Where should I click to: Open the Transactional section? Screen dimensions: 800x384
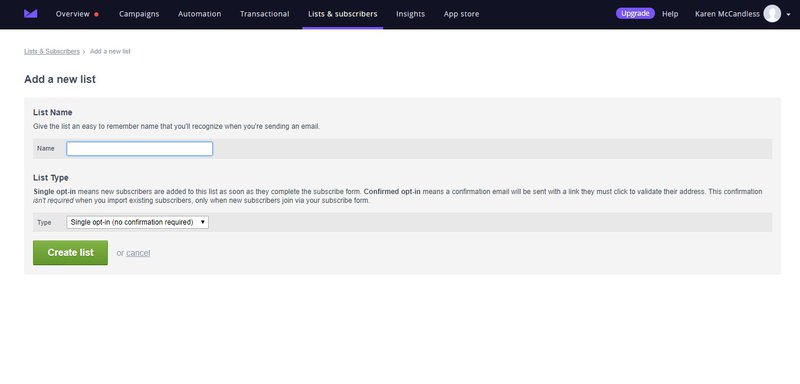point(264,14)
